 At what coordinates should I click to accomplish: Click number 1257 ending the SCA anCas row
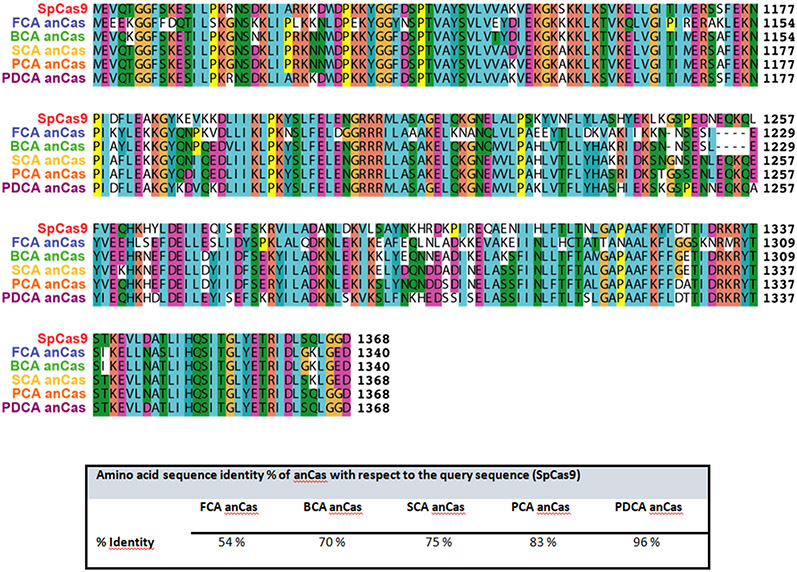tap(778, 160)
